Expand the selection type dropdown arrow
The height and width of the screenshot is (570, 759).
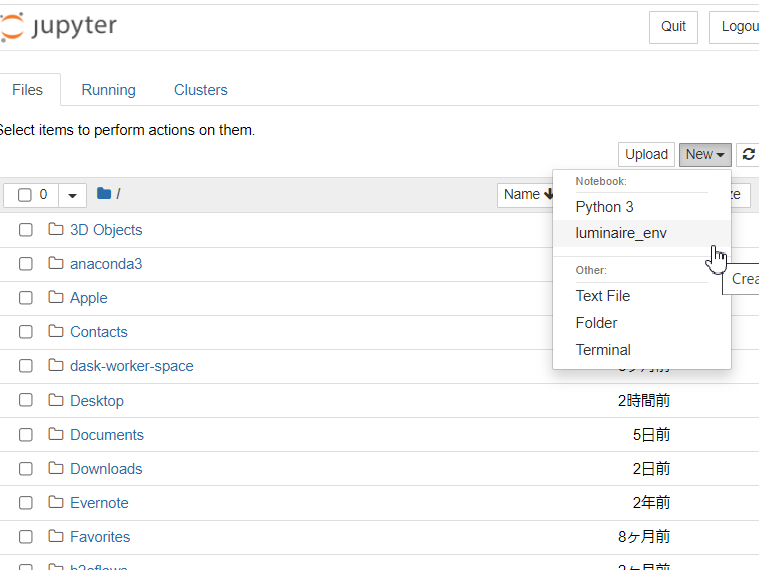72,195
